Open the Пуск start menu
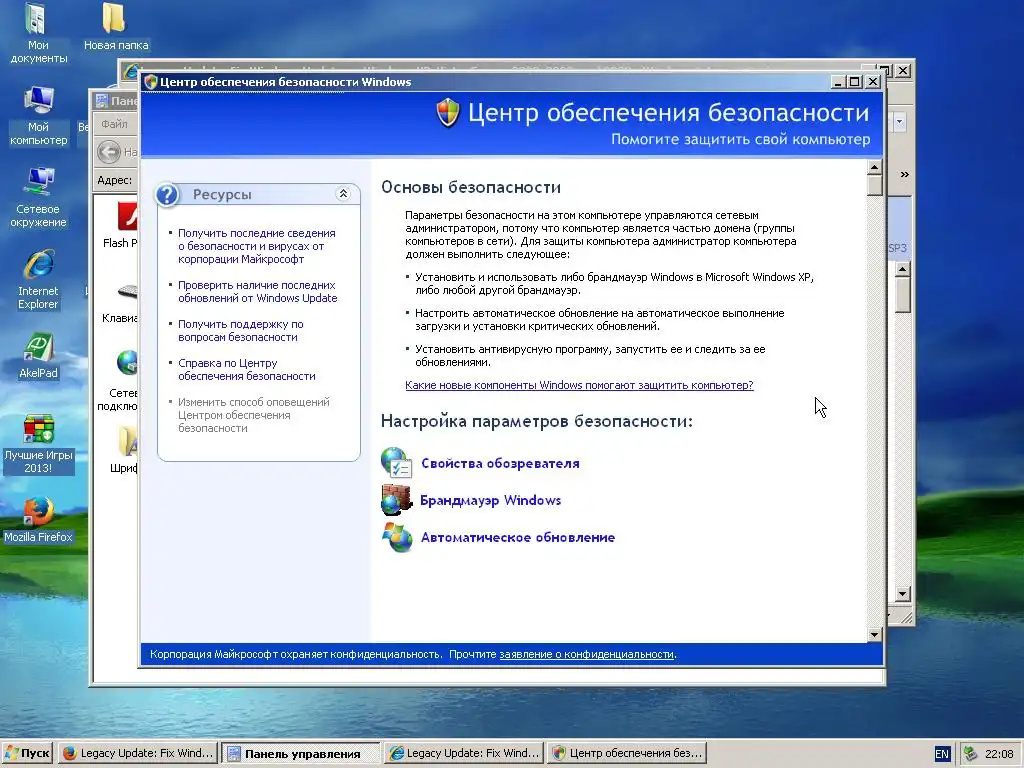Screen dimensions: 1024x768 pyautogui.click(x=27, y=753)
